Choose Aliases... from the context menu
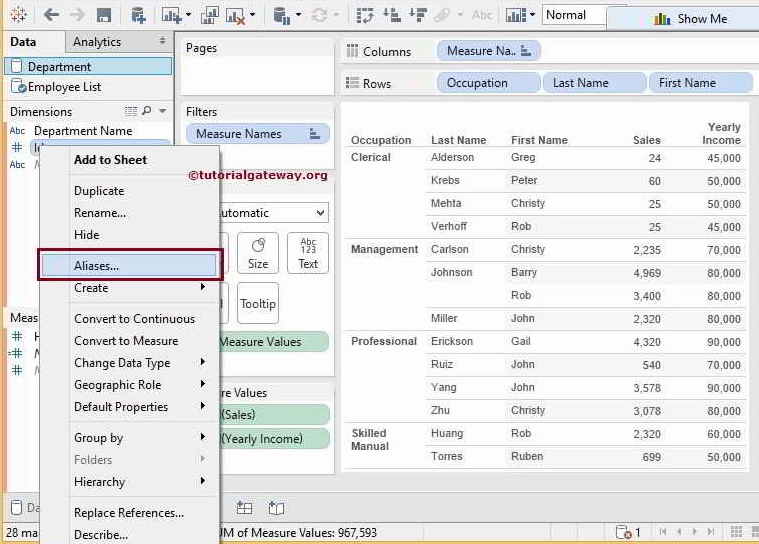The image size is (759, 544). [128, 266]
